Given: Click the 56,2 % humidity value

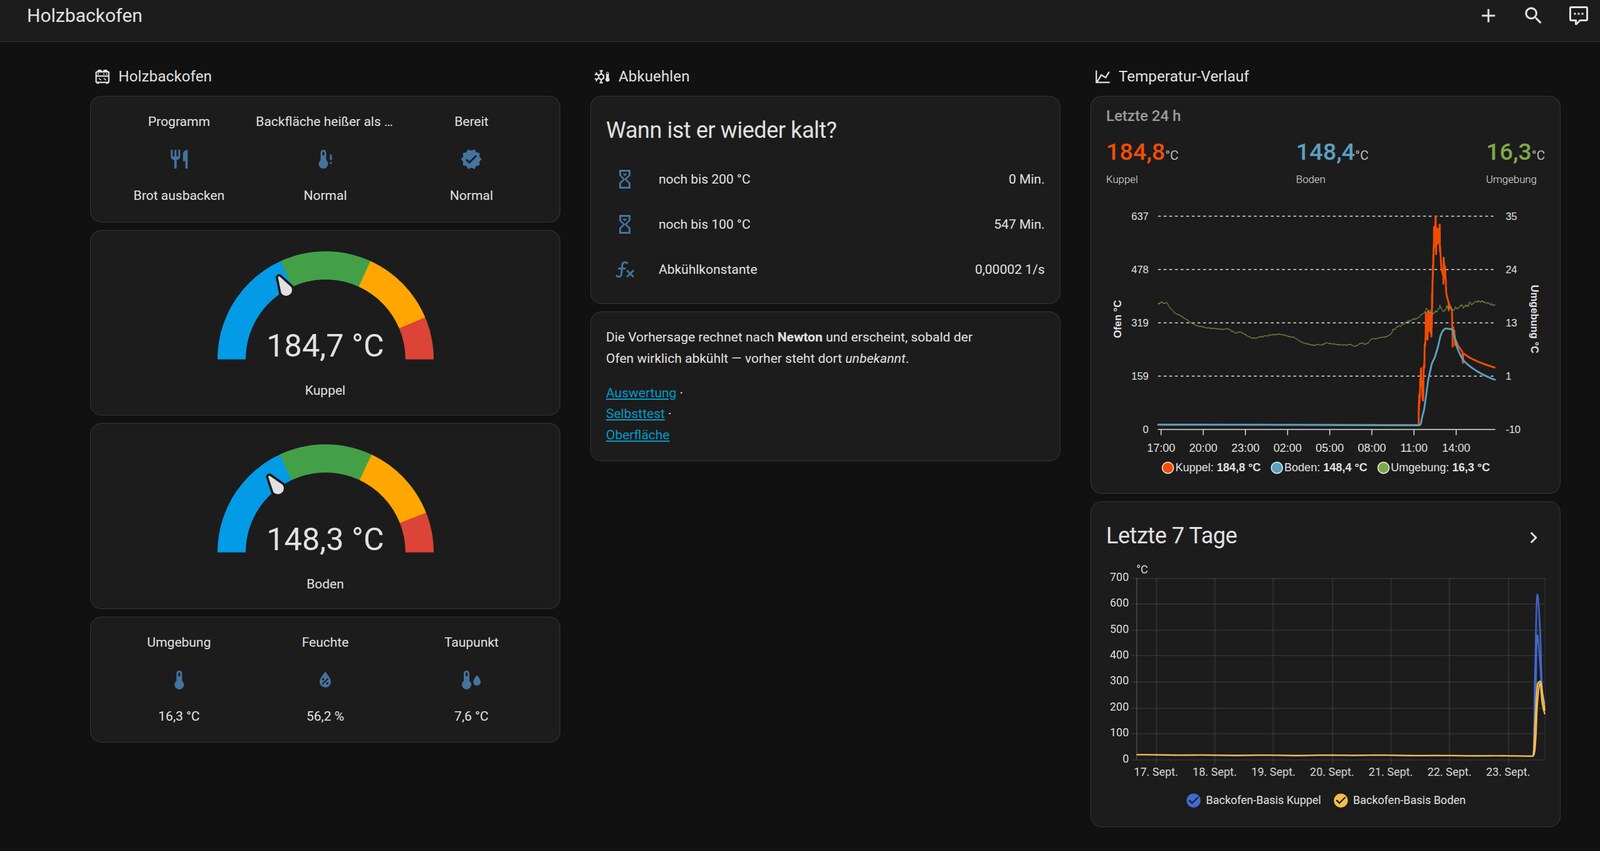Looking at the screenshot, I should (325, 717).
